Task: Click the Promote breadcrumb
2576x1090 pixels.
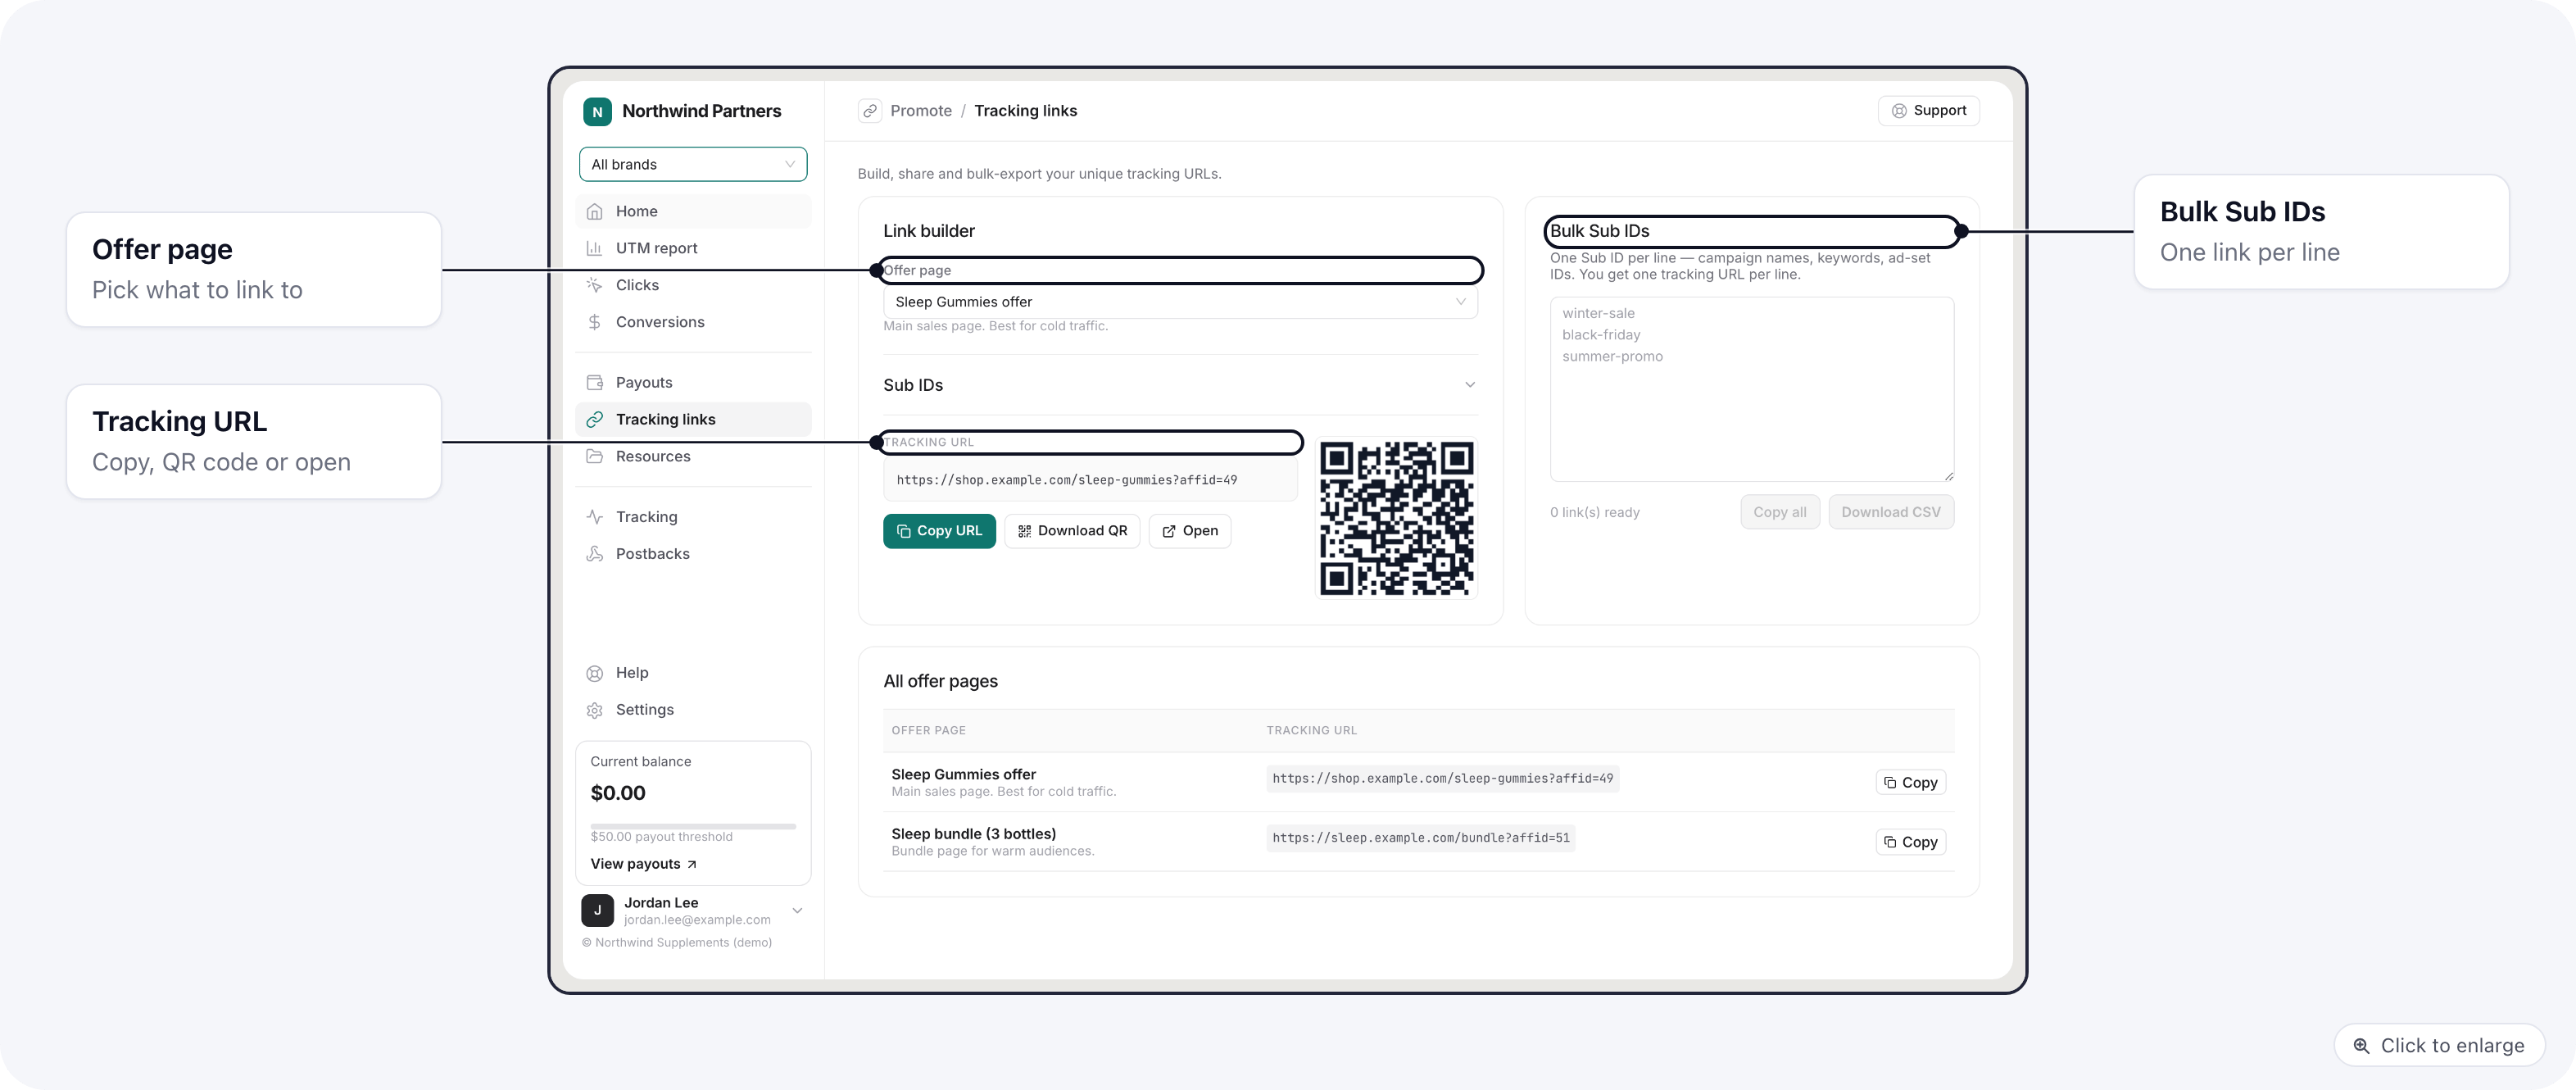Action: 920,111
